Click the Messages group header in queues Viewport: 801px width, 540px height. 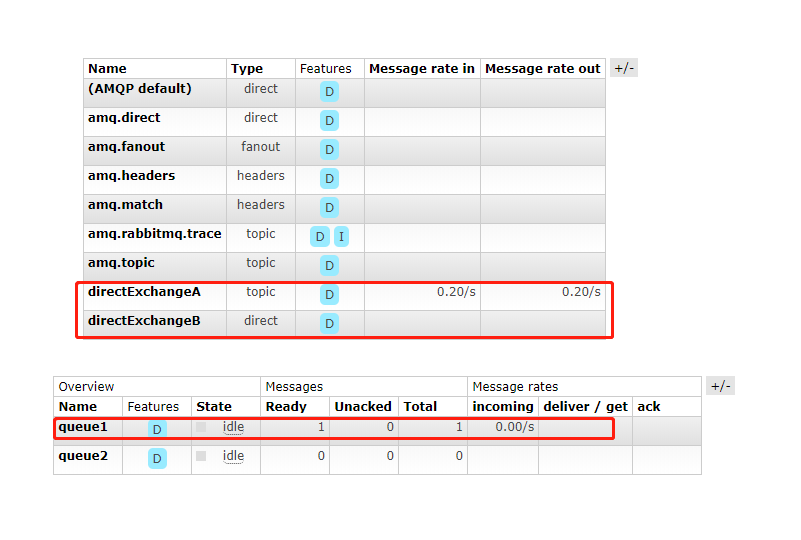pyautogui.click(x=294, y=387)
